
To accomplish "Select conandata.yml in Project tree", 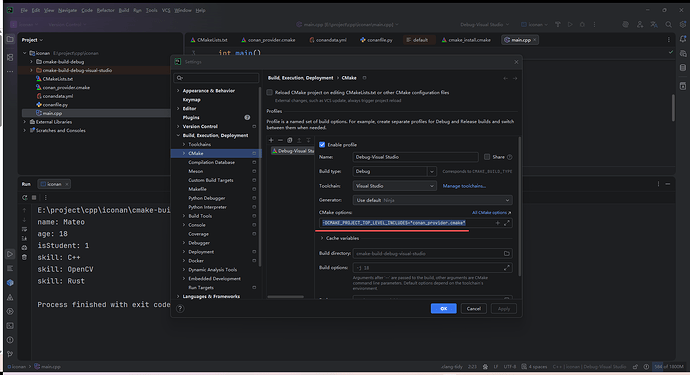I will tap(58, 96).
